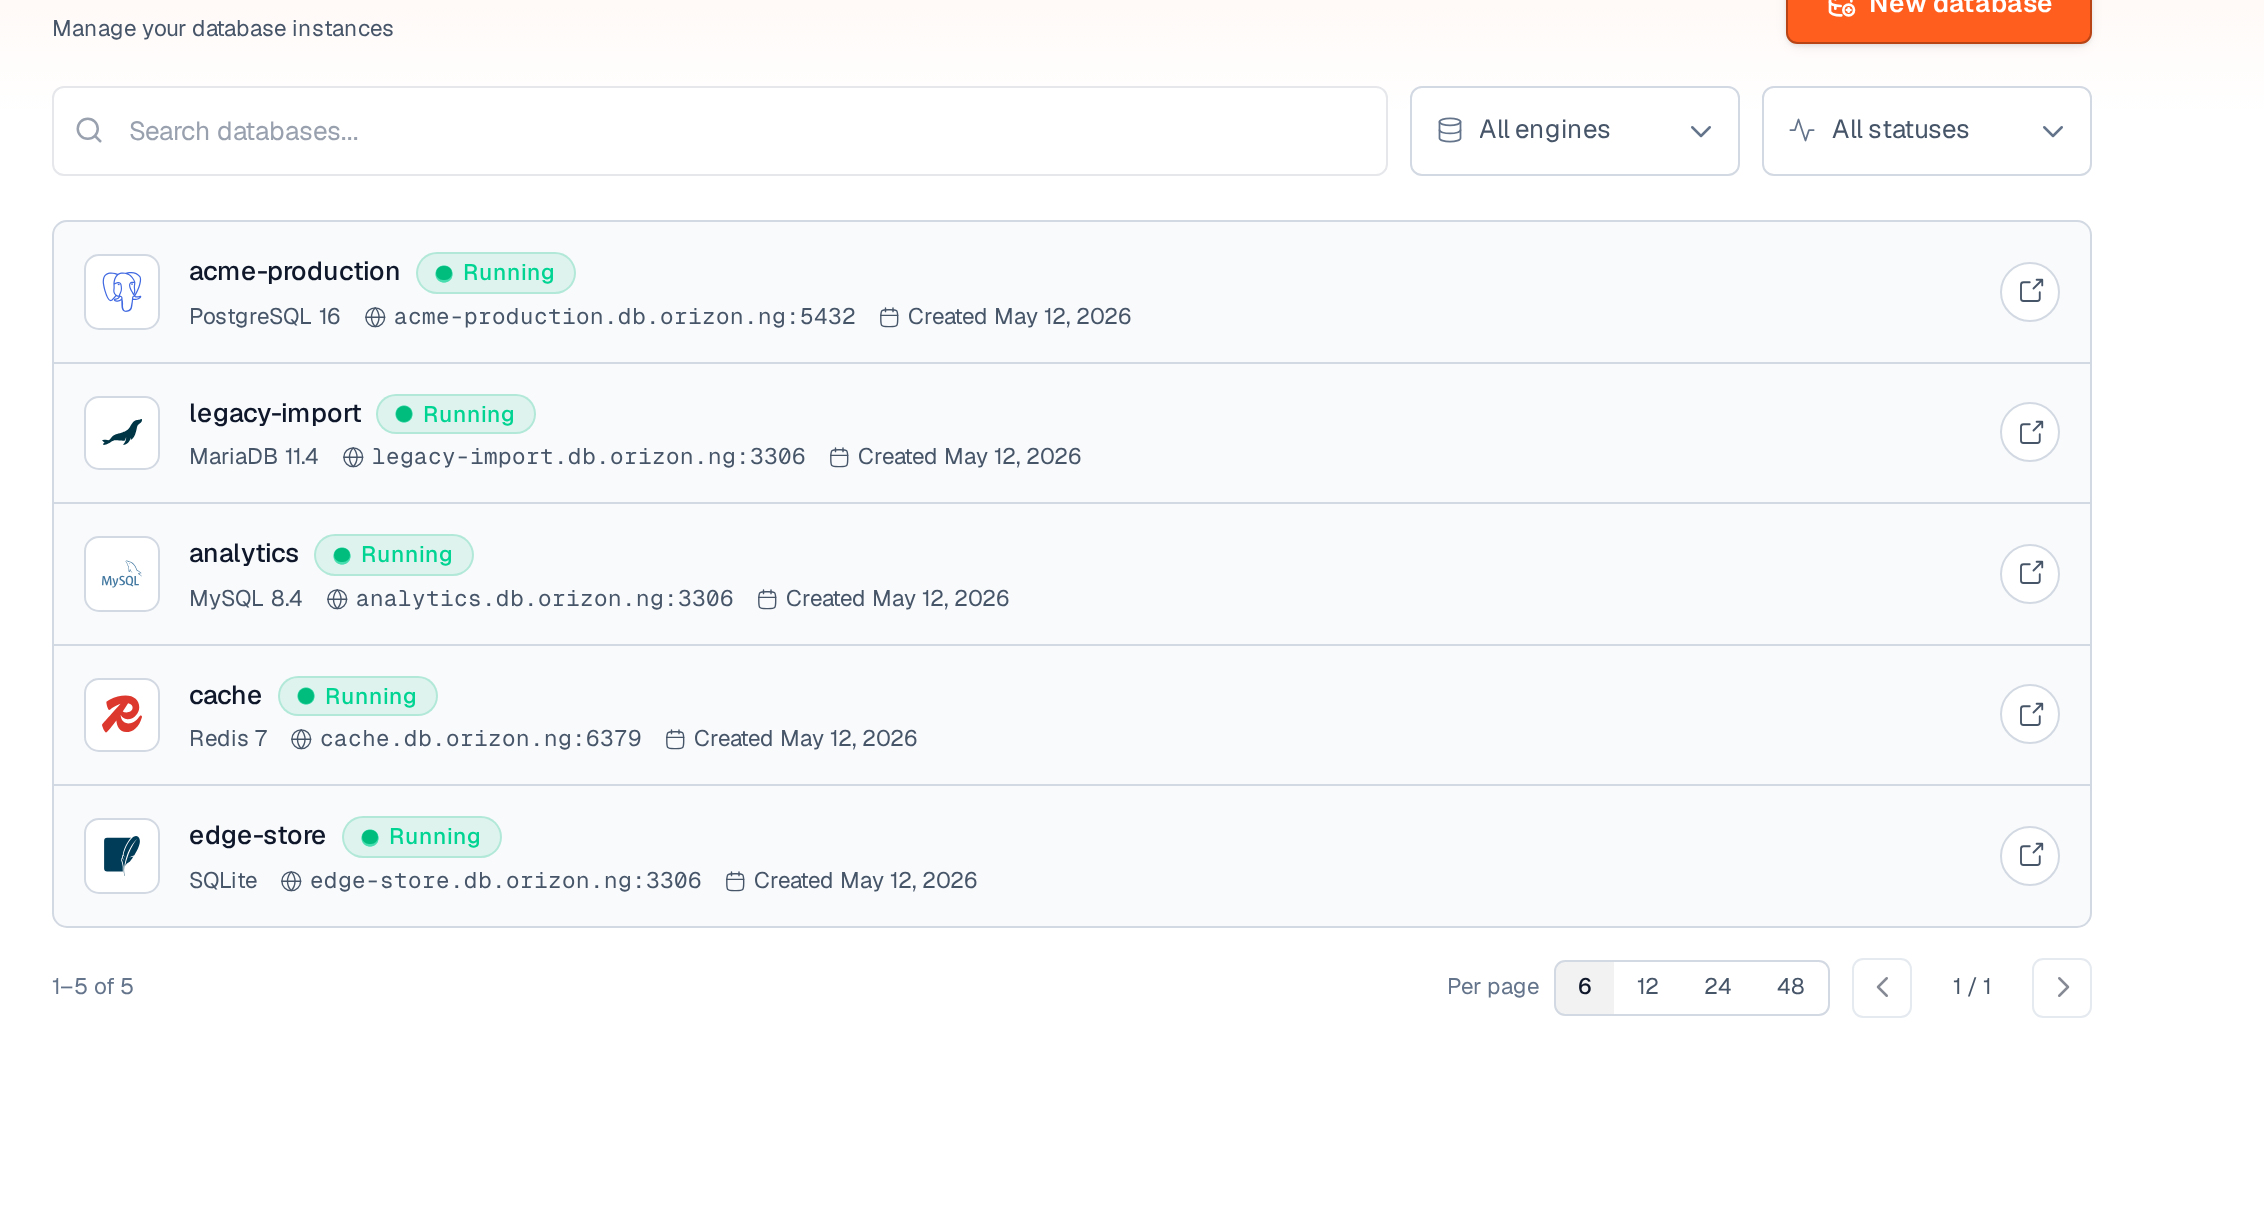This screenshot has height=1220, width=2264.
Task: Open the legacy-import database name
Action: [275, 413]
